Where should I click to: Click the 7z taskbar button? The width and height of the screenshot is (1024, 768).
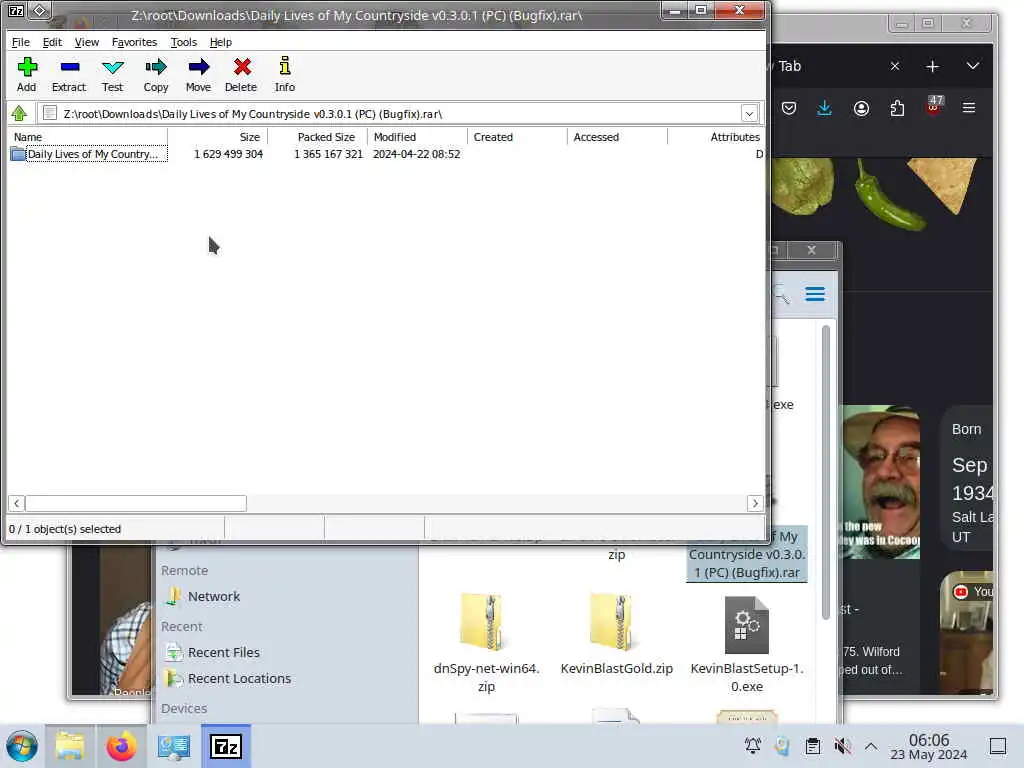pos(226,746)
